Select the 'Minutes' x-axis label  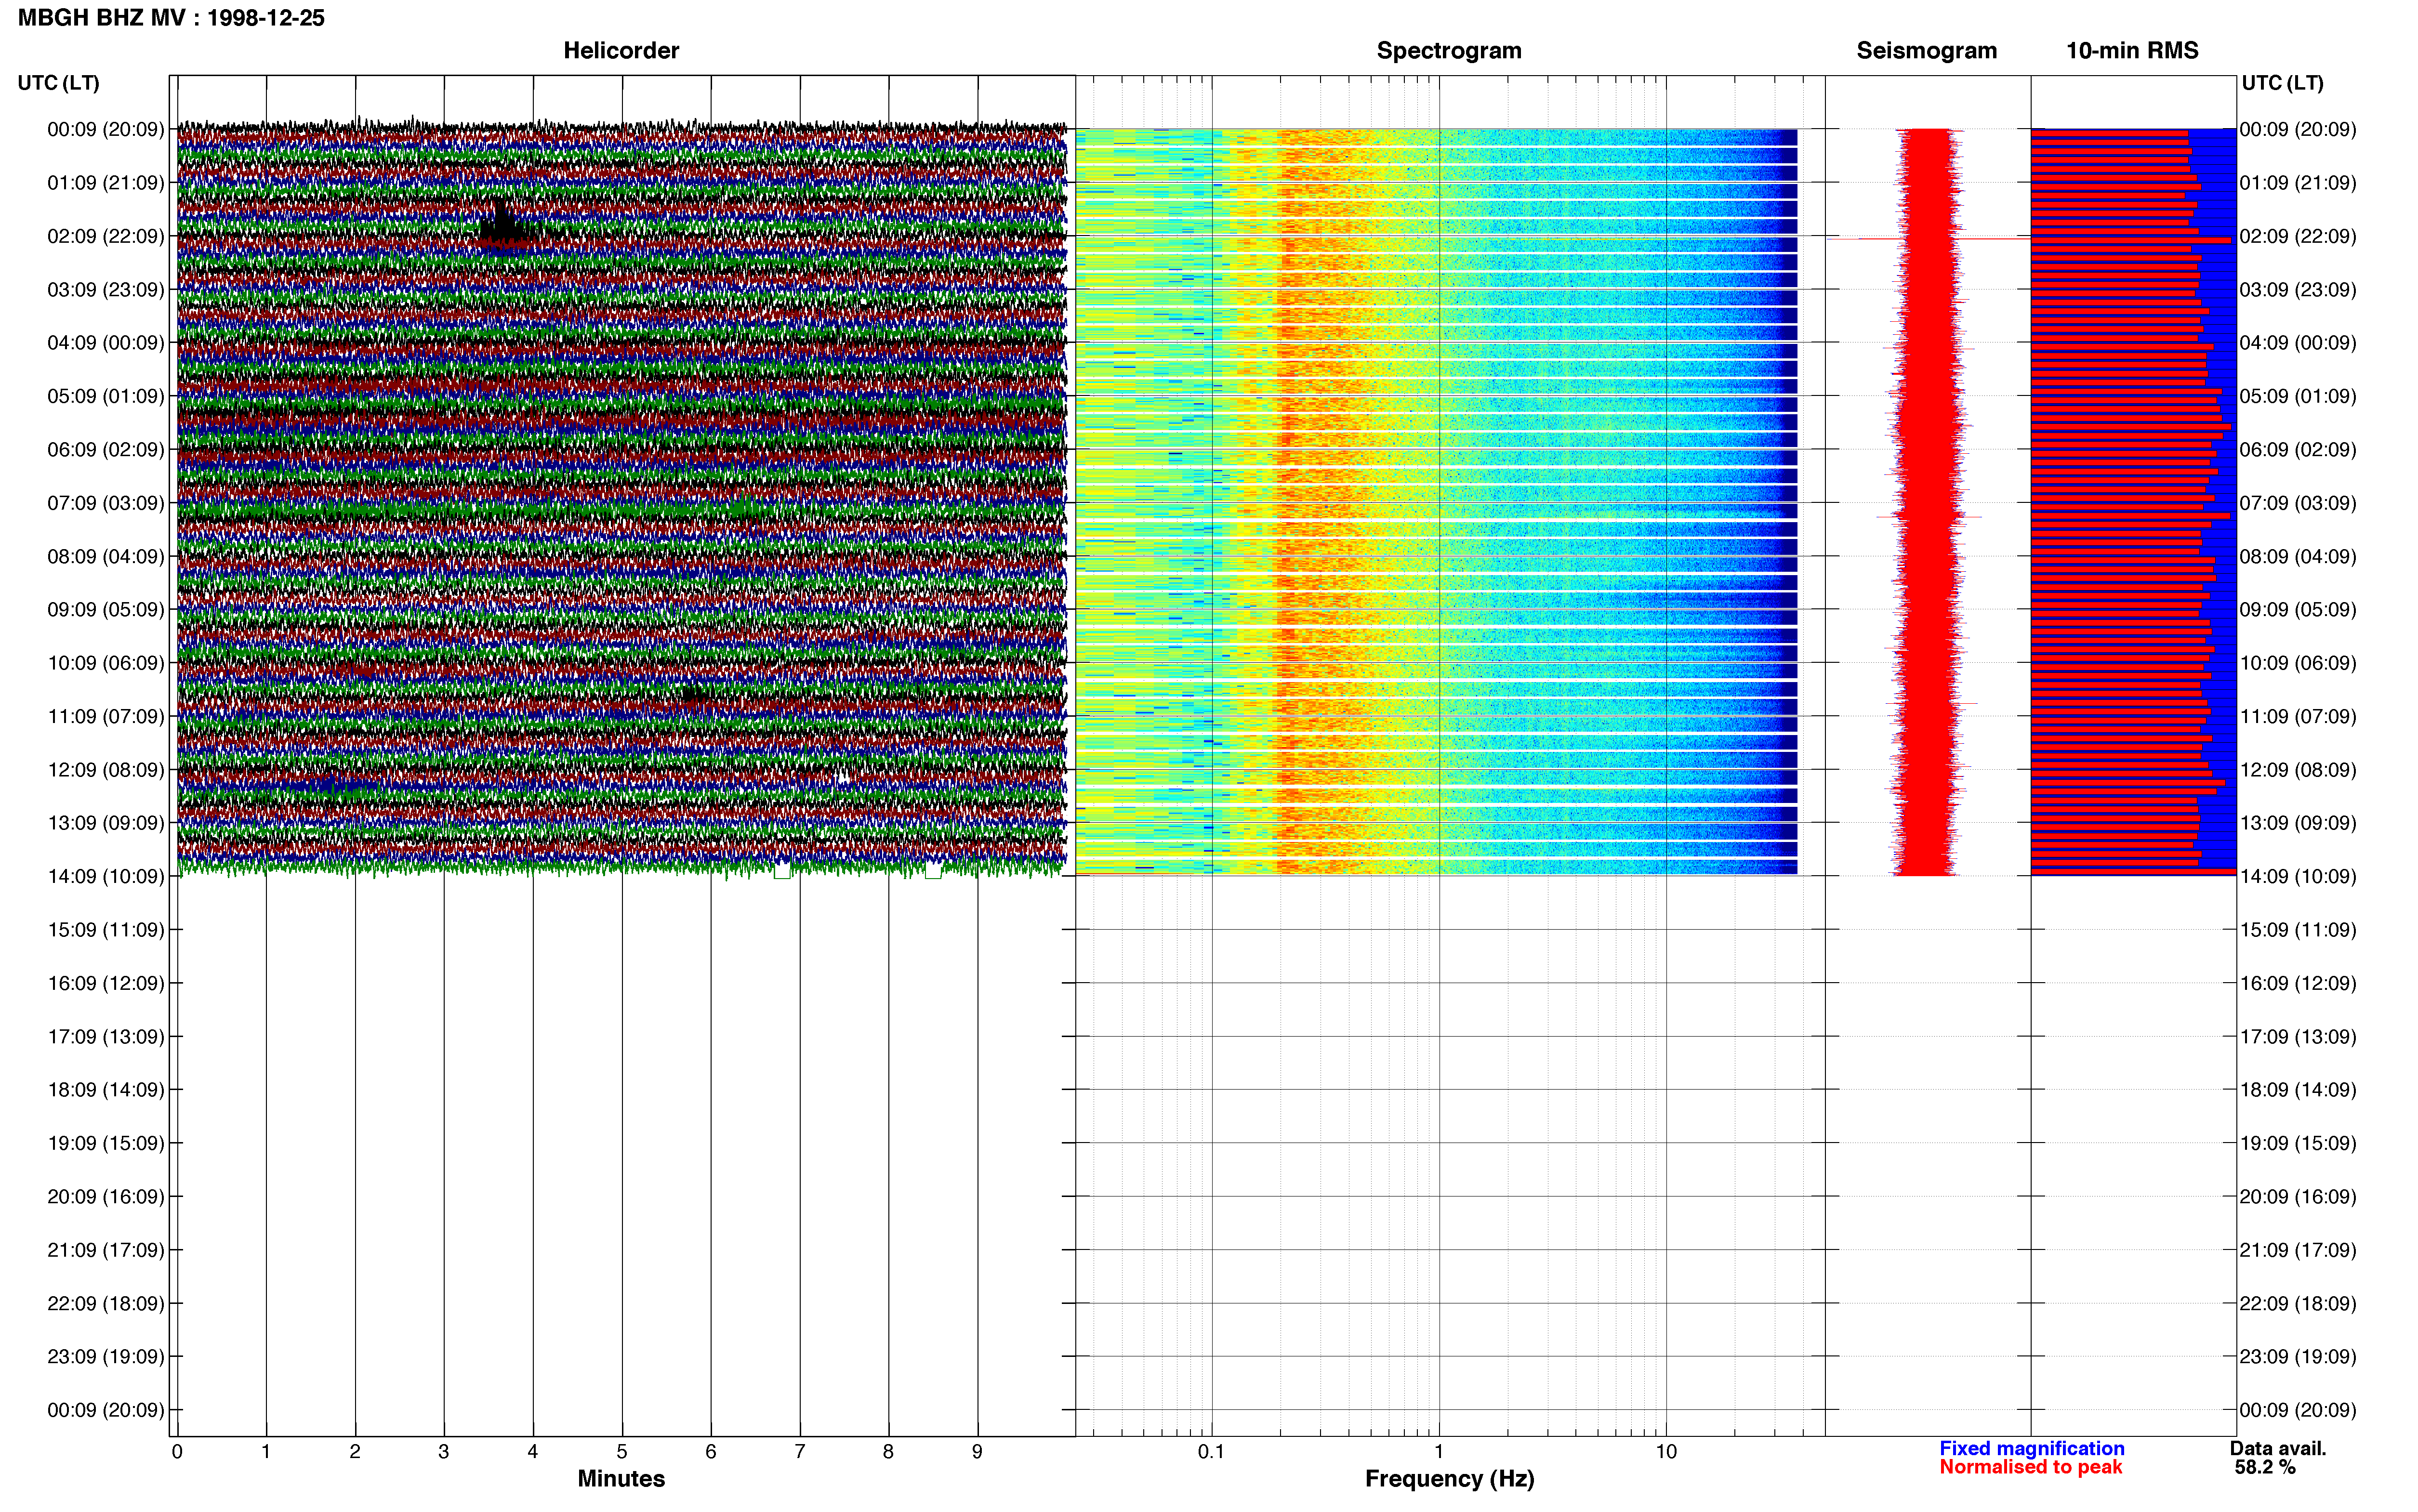[x=621, y=1478]
